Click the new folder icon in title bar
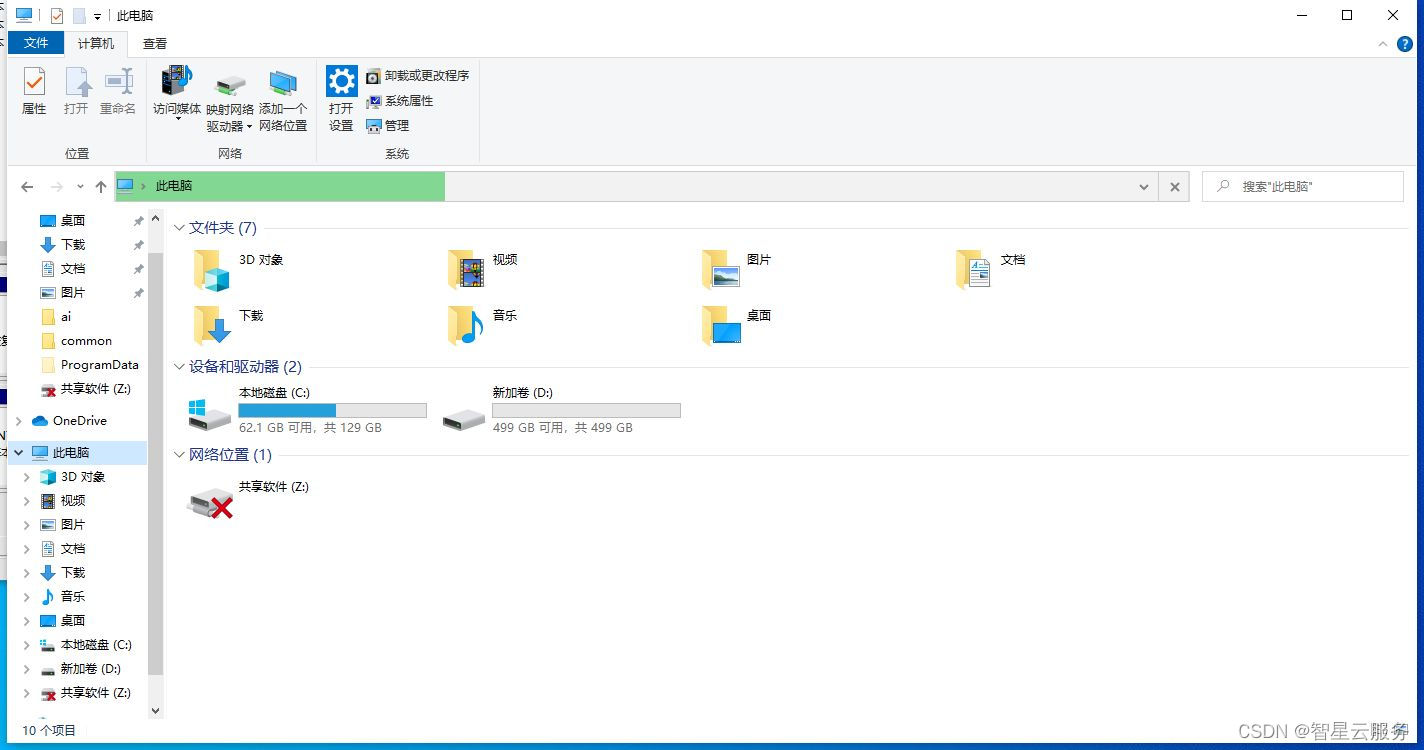 tap(79, 16)
